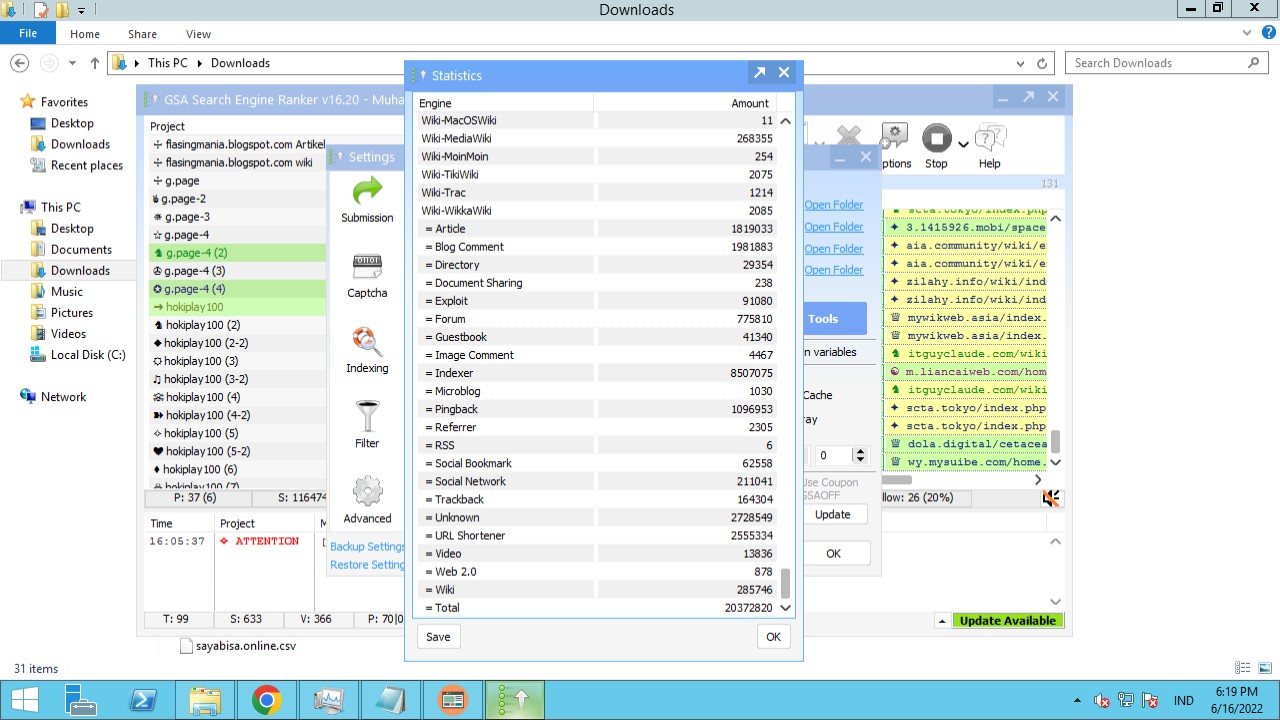Screen dimensions: 1280x720
Task: Open the Submission settings section
Action: [367, 198]
